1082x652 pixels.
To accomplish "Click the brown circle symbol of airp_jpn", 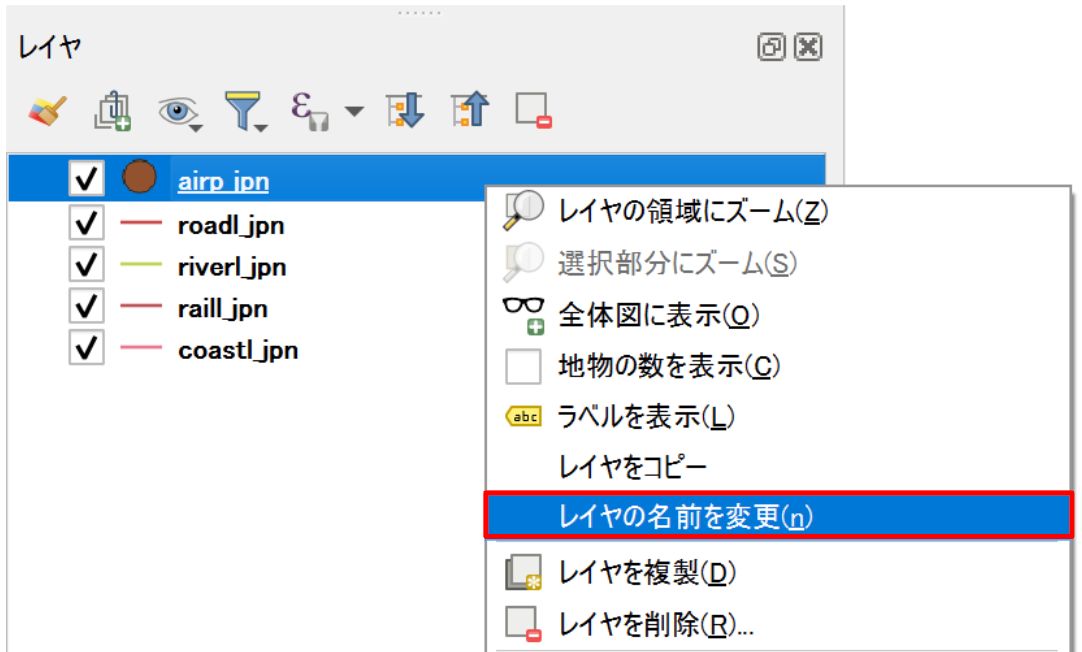I will coord(139,177).
